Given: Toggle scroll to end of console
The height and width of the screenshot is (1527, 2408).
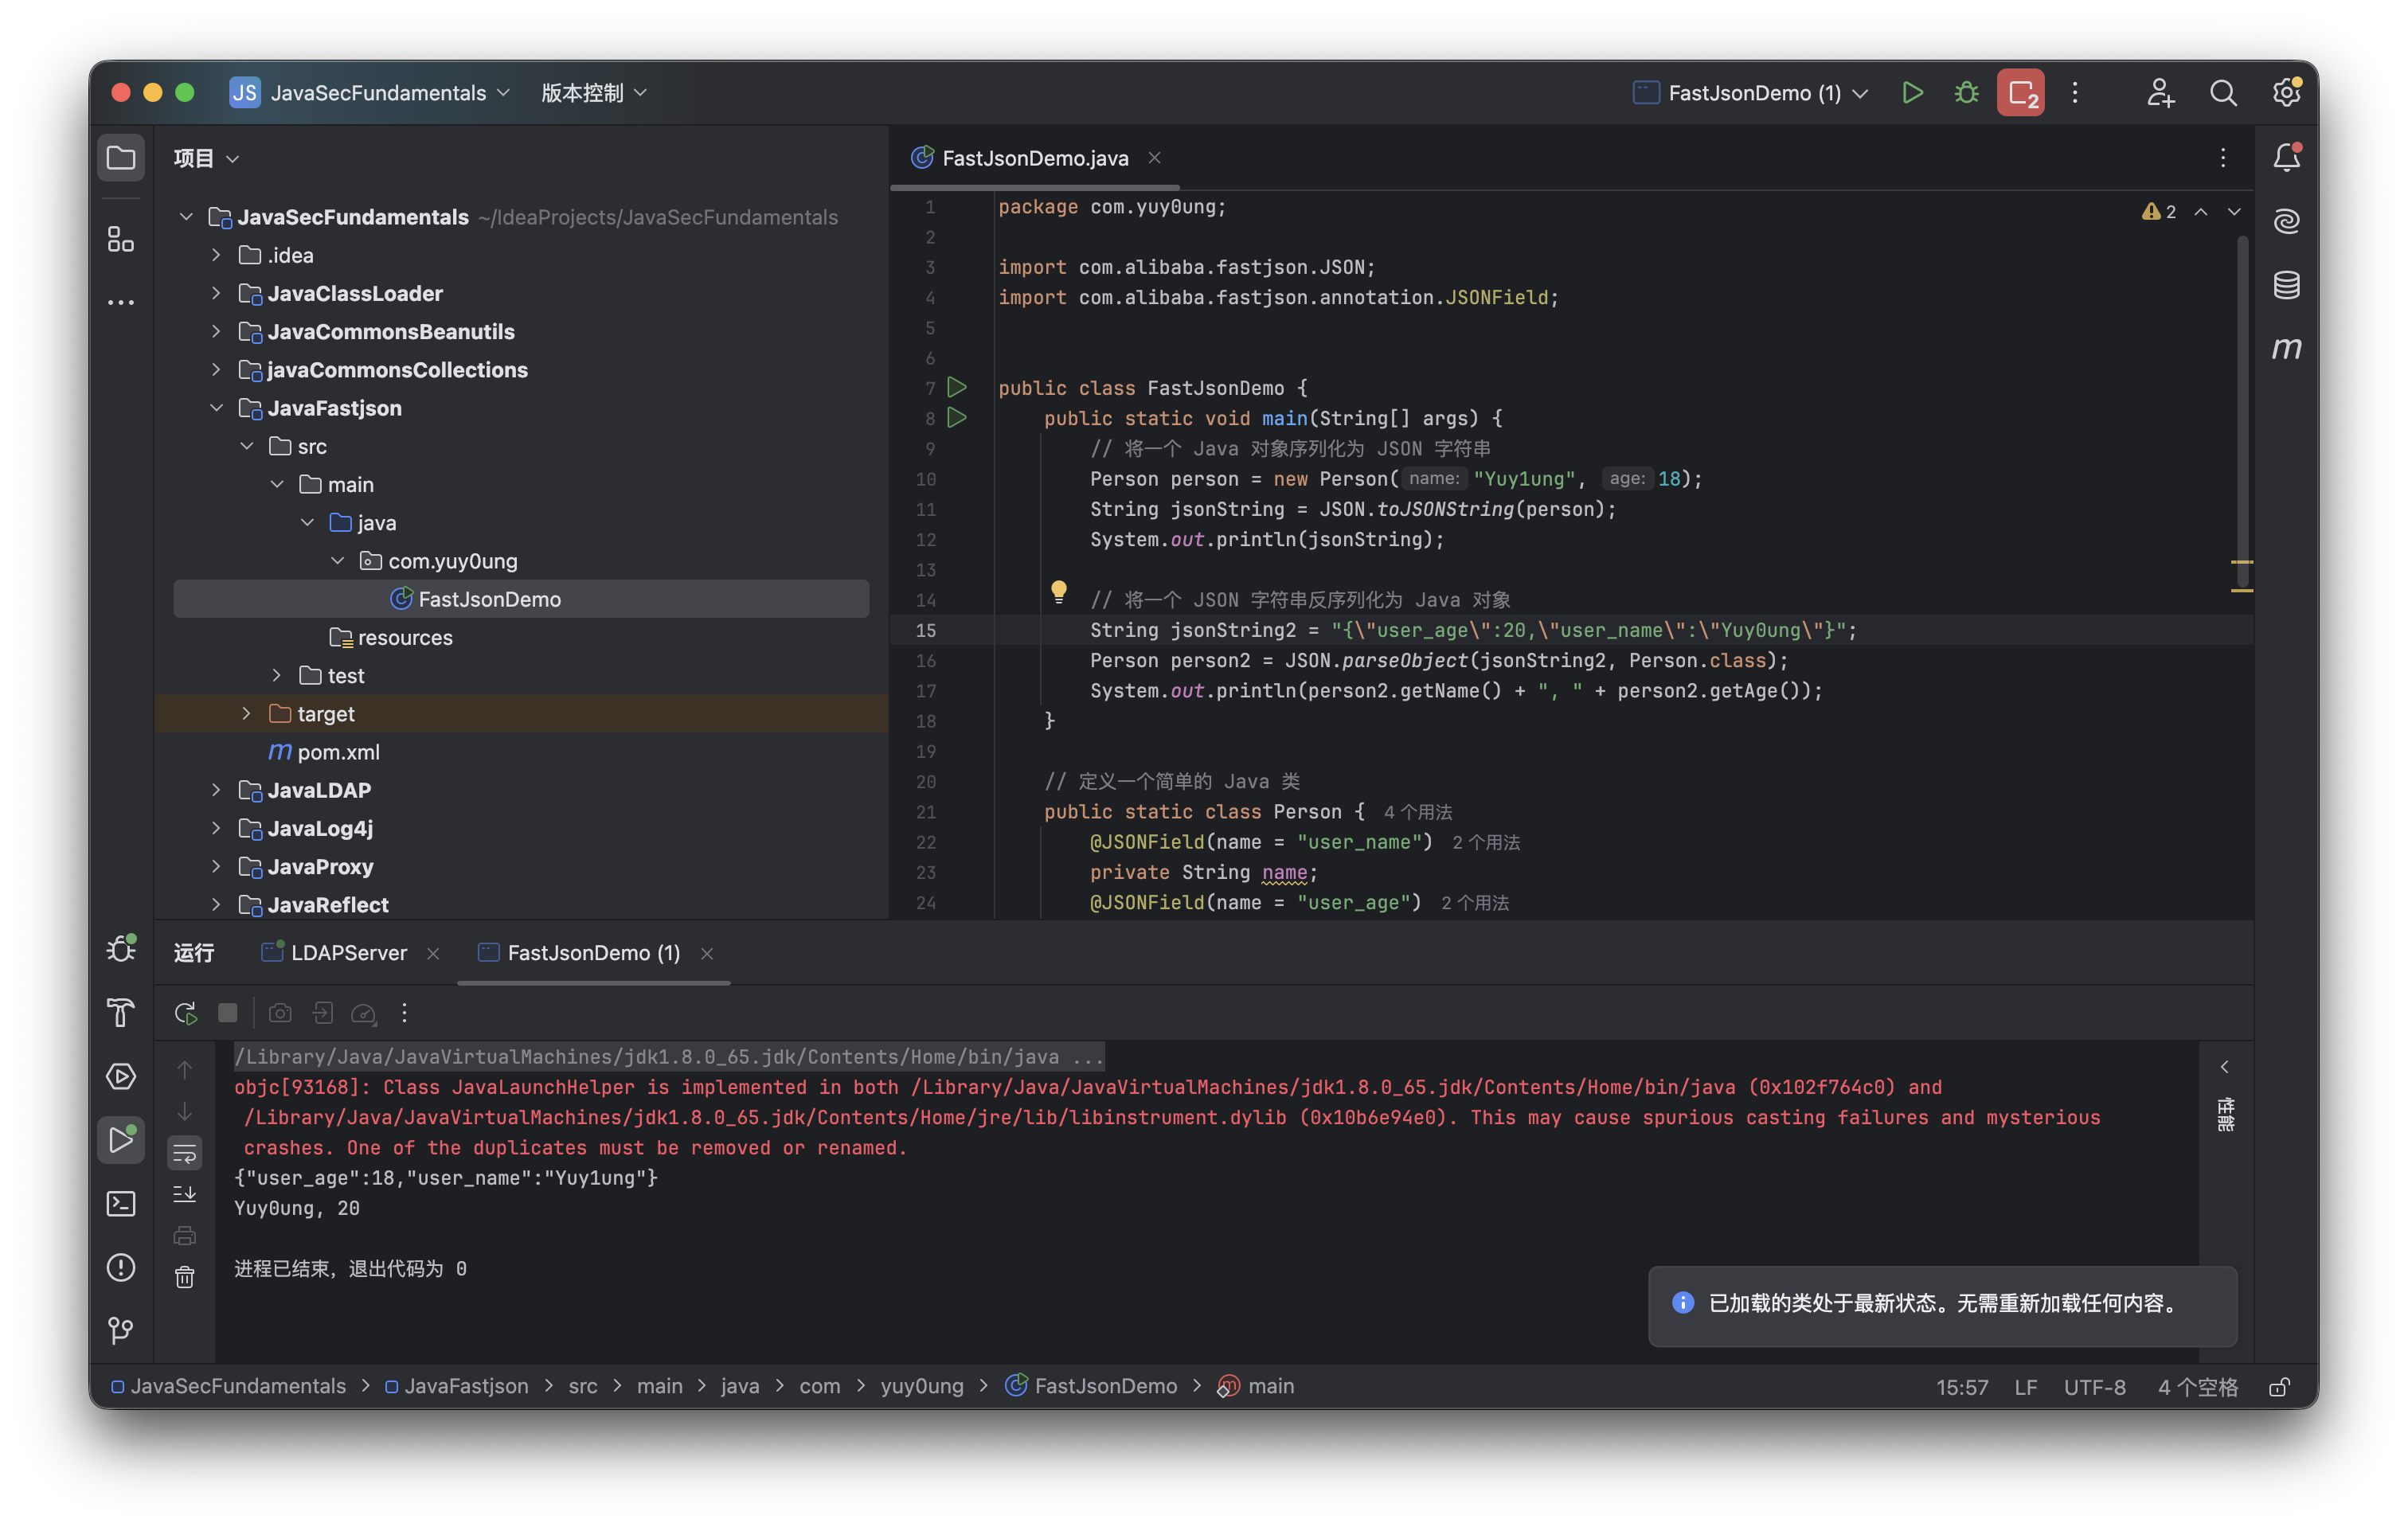Looking at the screenshot, I should tap(185, 1194).
